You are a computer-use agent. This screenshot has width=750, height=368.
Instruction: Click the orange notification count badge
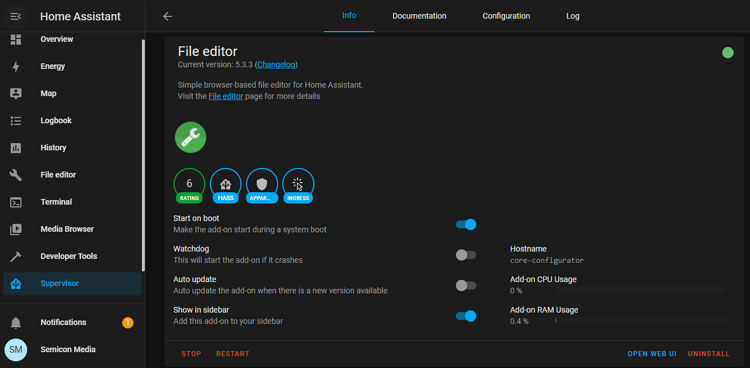tap(128, 323)
